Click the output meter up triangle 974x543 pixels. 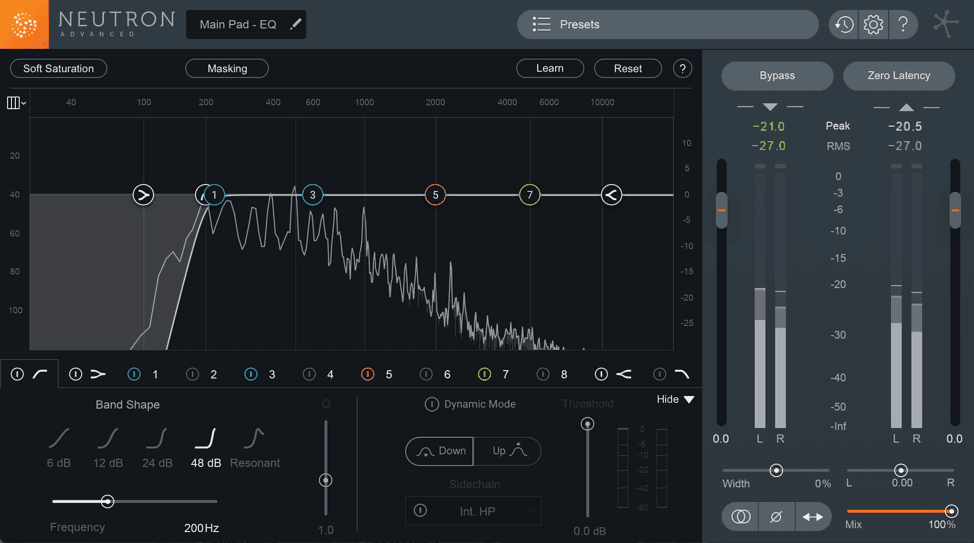point(906,107)
